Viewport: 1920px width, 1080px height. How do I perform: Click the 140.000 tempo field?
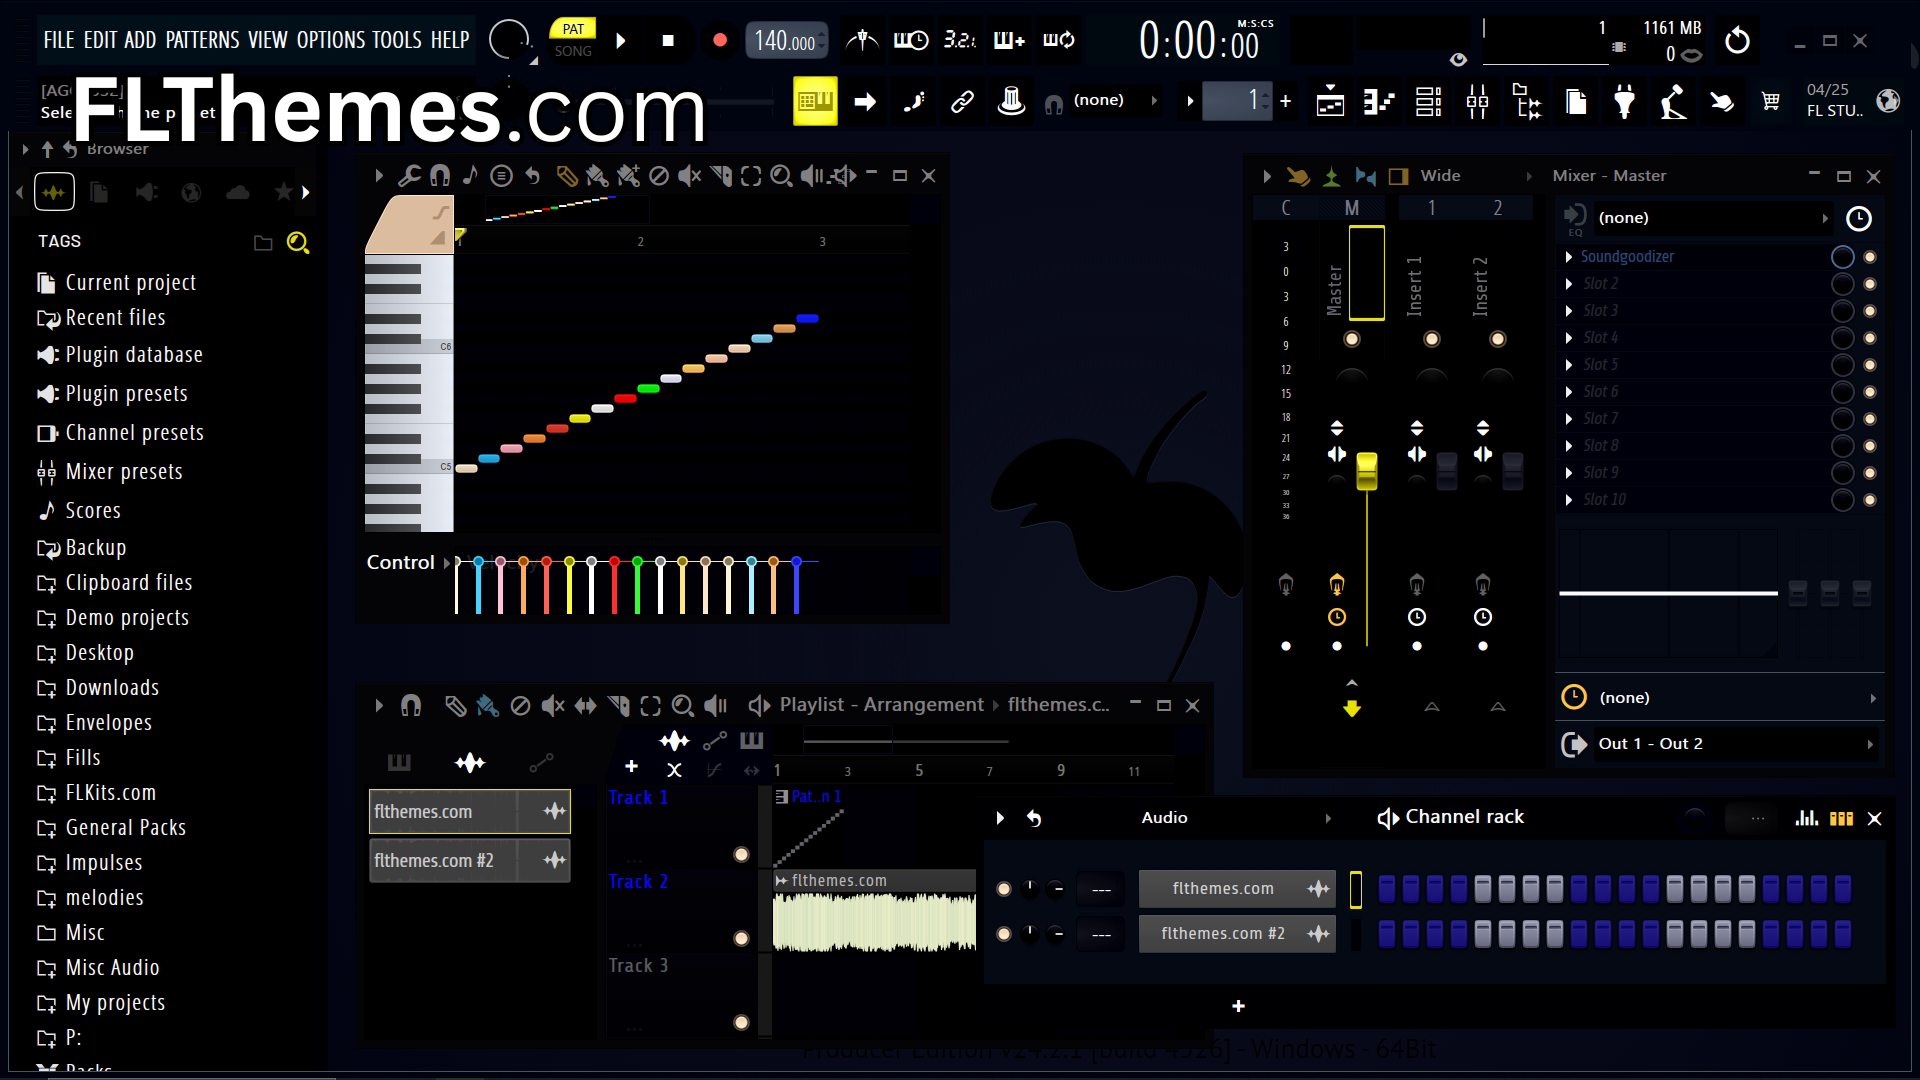(786, 41)
